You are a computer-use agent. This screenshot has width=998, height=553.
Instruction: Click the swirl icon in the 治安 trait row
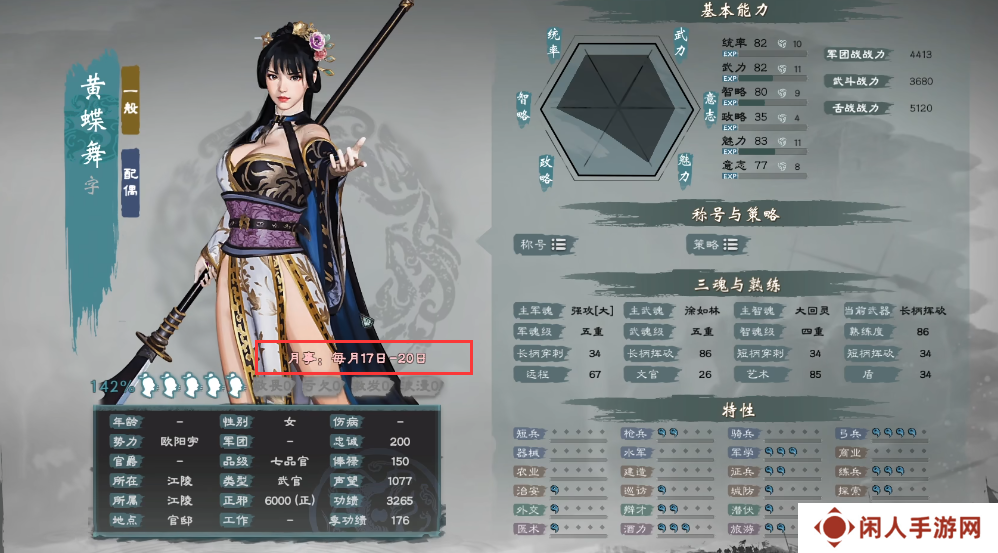coord(554,490)
